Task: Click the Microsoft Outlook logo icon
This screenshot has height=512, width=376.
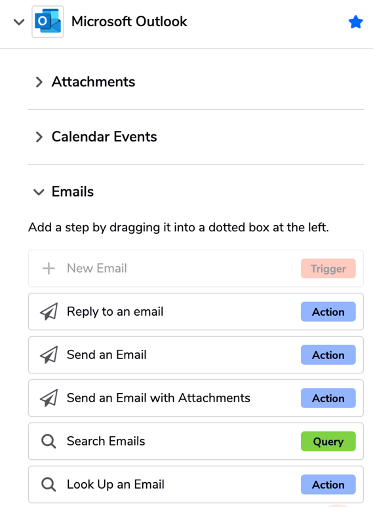Action: pyautogui.click(x=48, y=22)
